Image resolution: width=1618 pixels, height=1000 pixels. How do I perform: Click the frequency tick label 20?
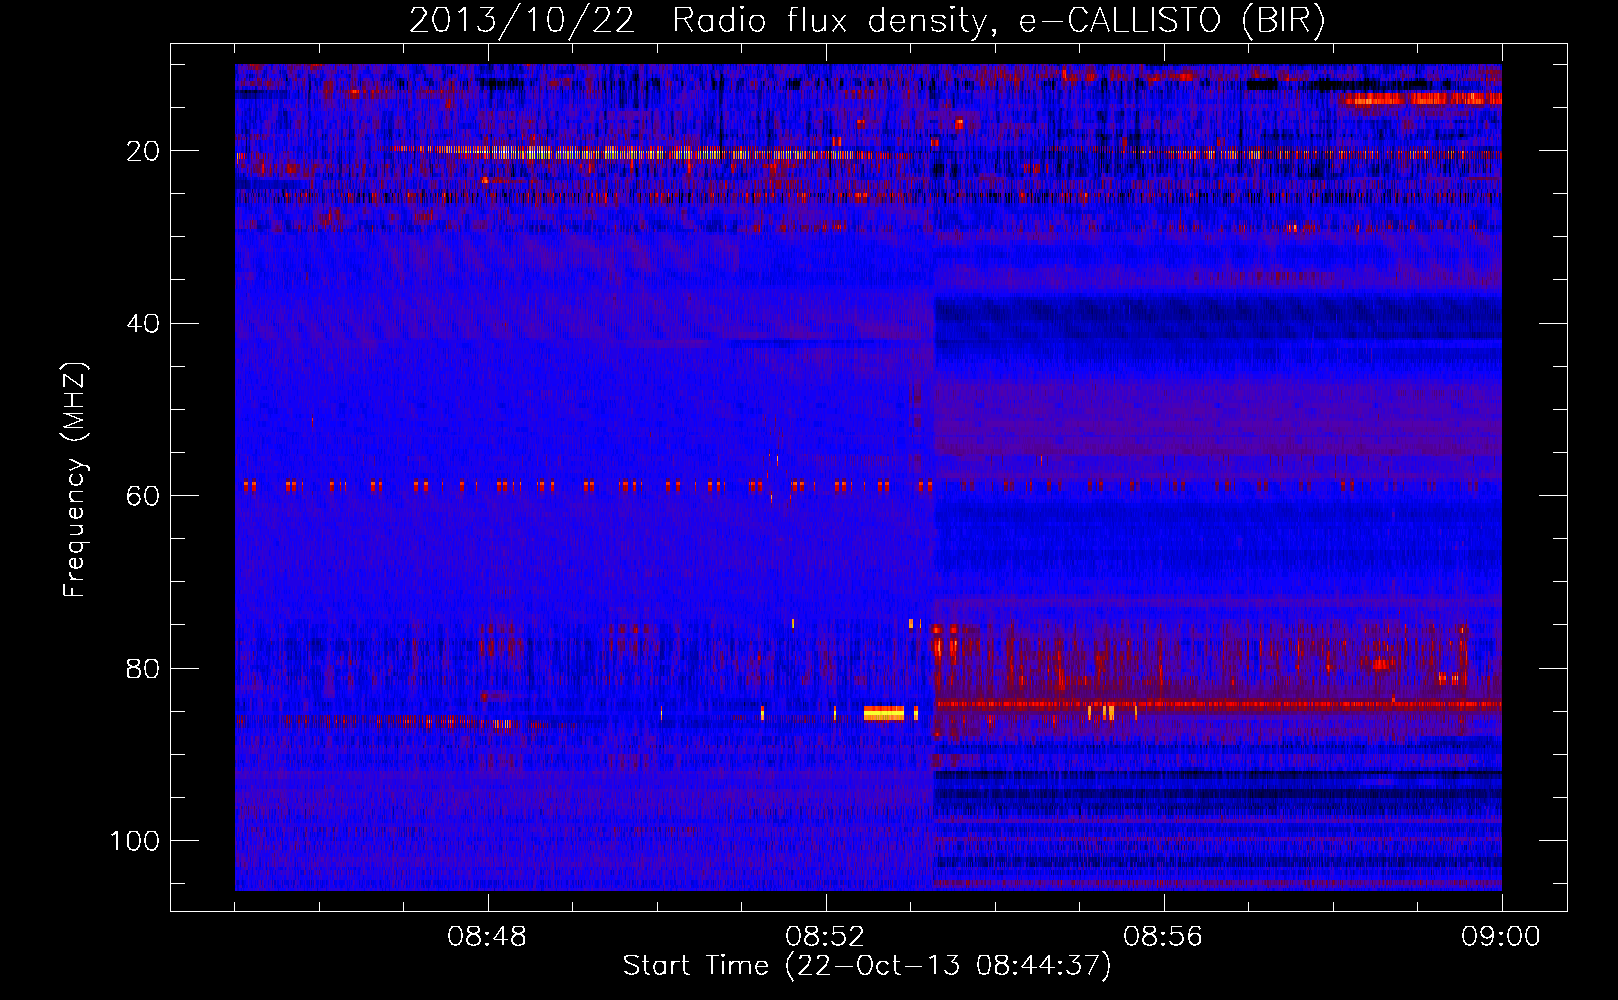click(143, 151)
